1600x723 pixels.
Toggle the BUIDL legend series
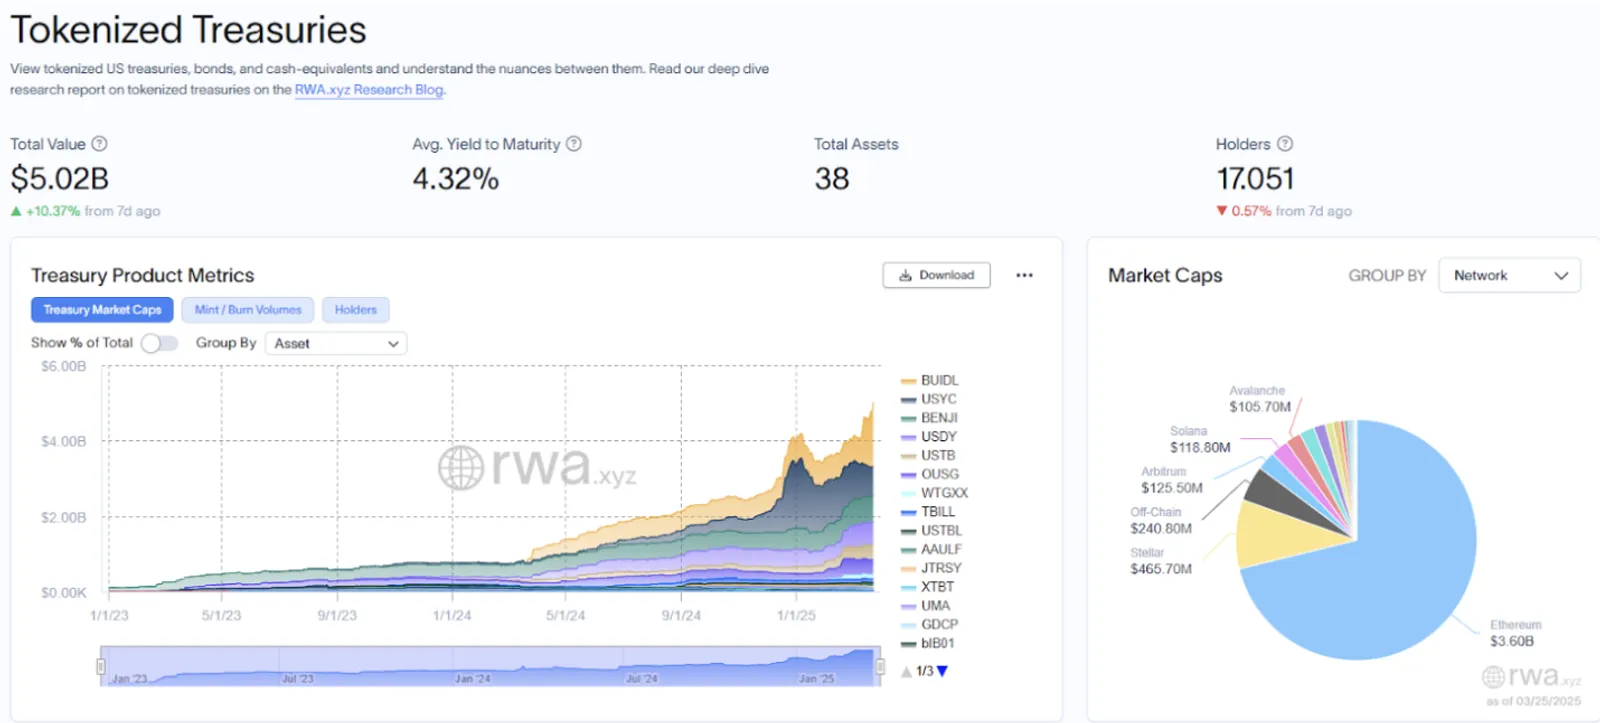929,380
